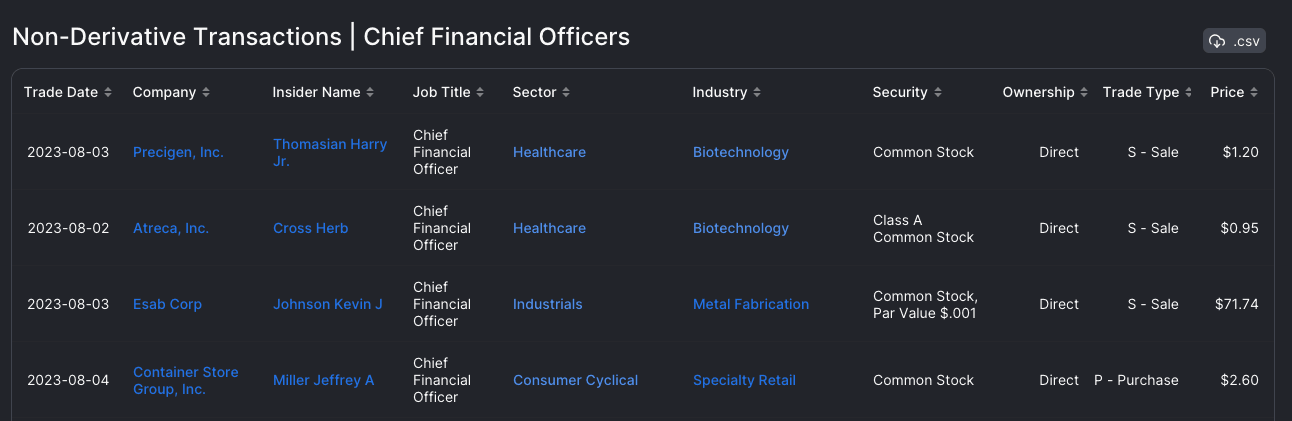The width and height of the screenshot is (1292, 421).
Task: Open Container Store Group, Inc. link
Action: [186, 380]
